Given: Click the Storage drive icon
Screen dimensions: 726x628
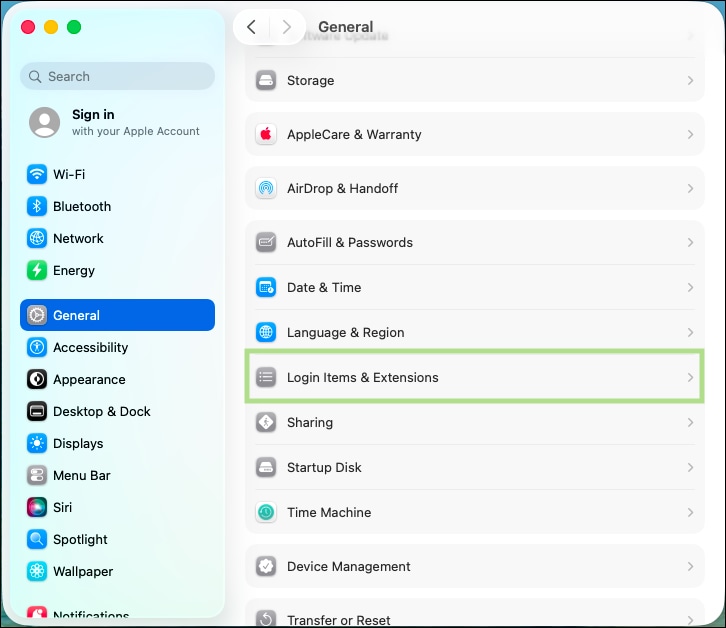Looking at the screenshot, I should tap(266, 81).
